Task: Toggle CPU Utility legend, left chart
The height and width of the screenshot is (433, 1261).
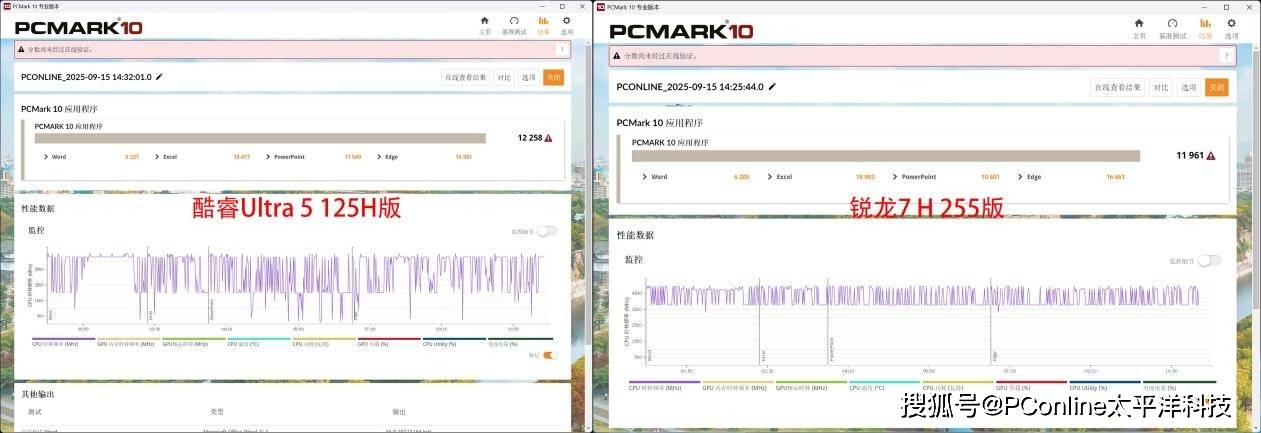Action: [453, 342]
